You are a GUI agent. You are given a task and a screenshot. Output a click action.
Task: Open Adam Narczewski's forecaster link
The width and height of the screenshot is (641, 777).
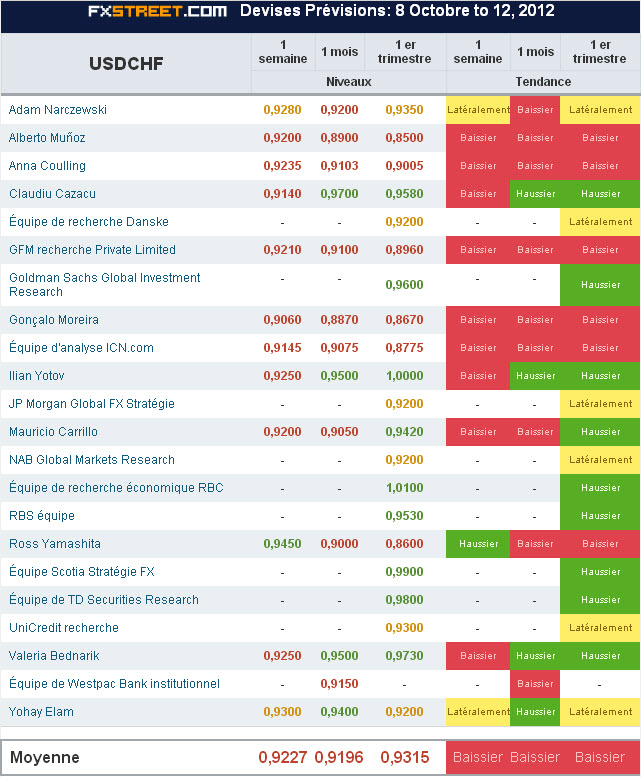click(57, 110)
